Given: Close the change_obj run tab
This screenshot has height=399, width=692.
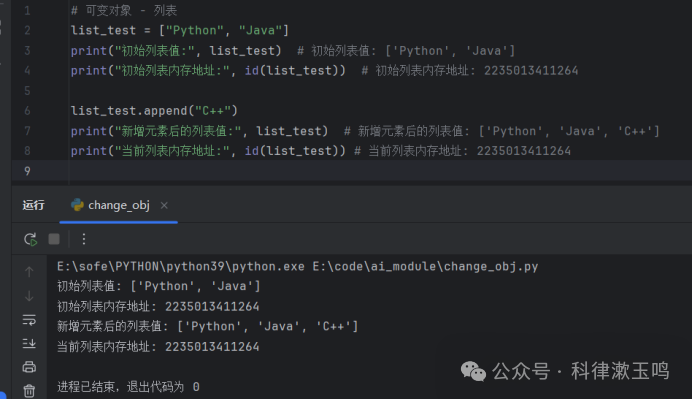Looking at the screenshot, I should 164,205.
